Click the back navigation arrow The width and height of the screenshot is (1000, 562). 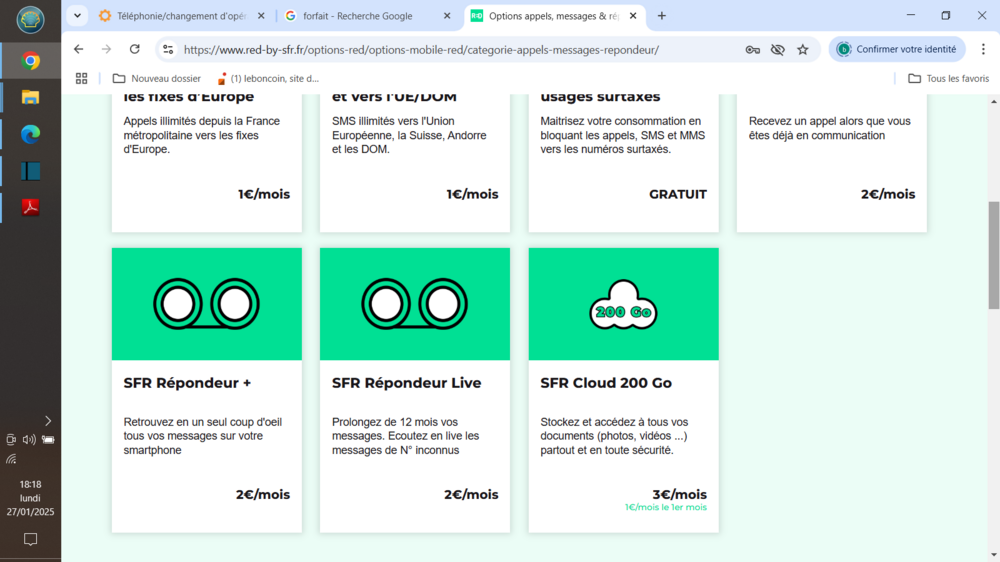79,49
